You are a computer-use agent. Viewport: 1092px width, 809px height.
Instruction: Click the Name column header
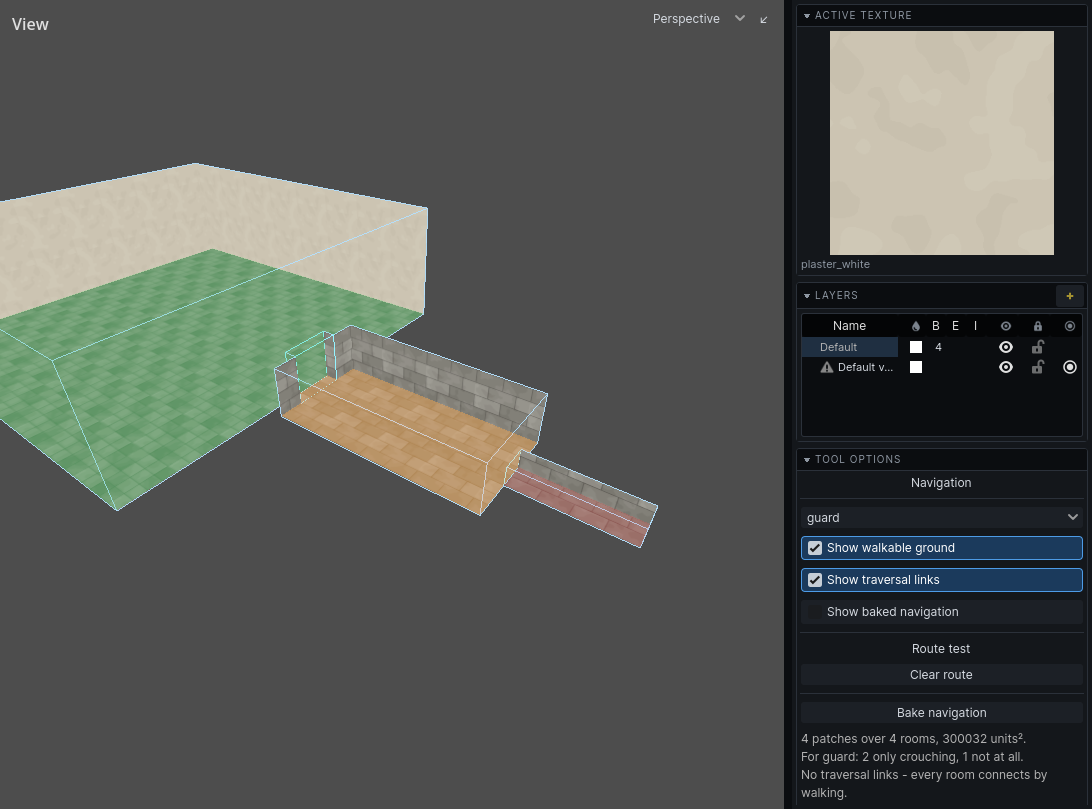click(x=850, y=326)
